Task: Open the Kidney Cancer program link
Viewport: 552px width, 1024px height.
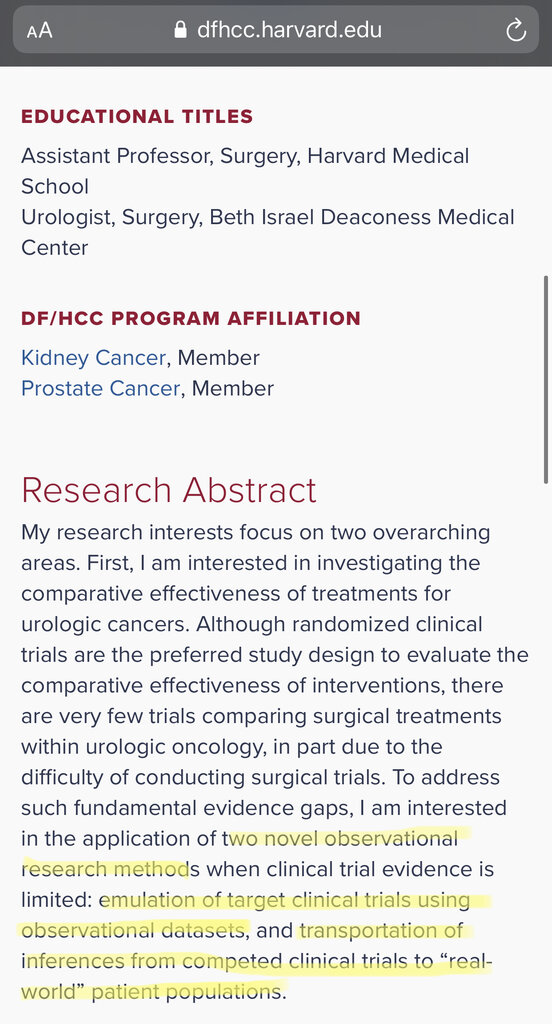Action: 93,358
